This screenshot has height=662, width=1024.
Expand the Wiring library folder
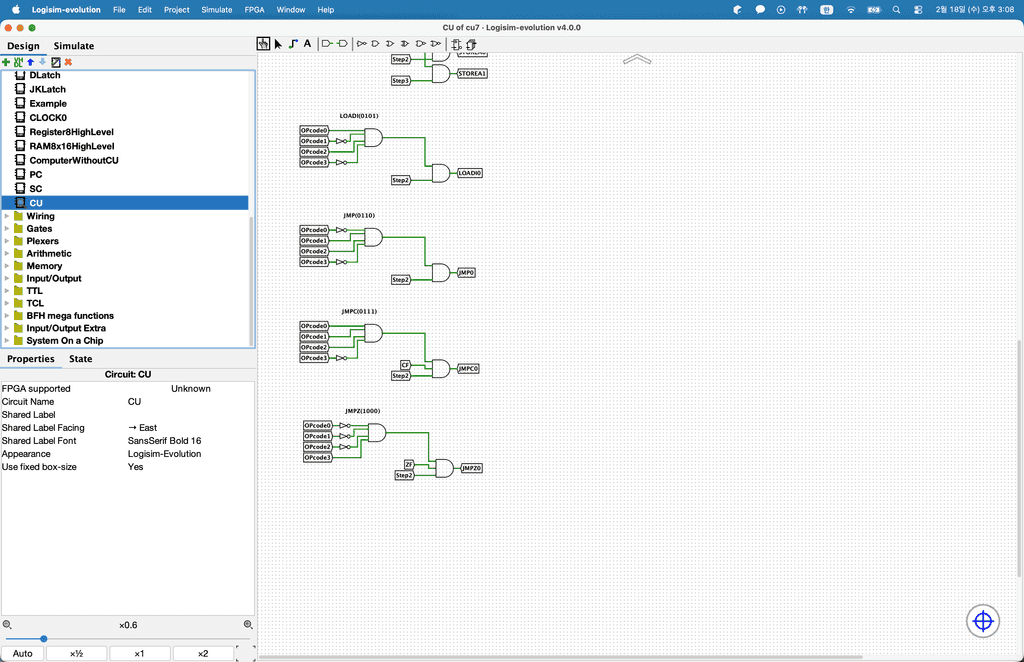click(x=7, y=216)
